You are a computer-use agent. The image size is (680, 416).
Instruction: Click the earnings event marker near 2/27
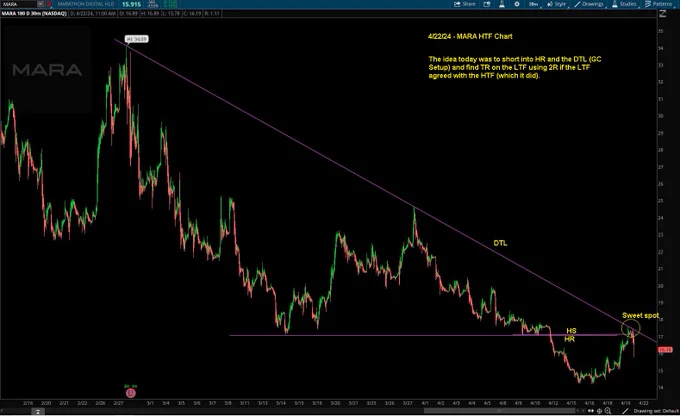pyautogui.click(x=131, y=393)
